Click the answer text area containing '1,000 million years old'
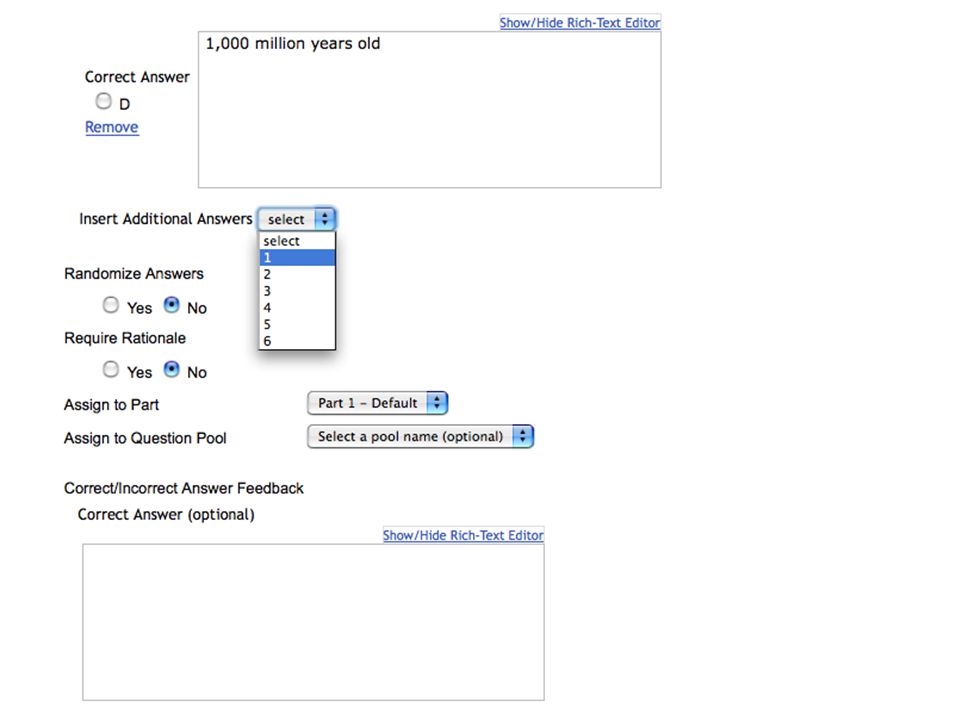Viewport: 960px width, 720px height. [429, 110]
